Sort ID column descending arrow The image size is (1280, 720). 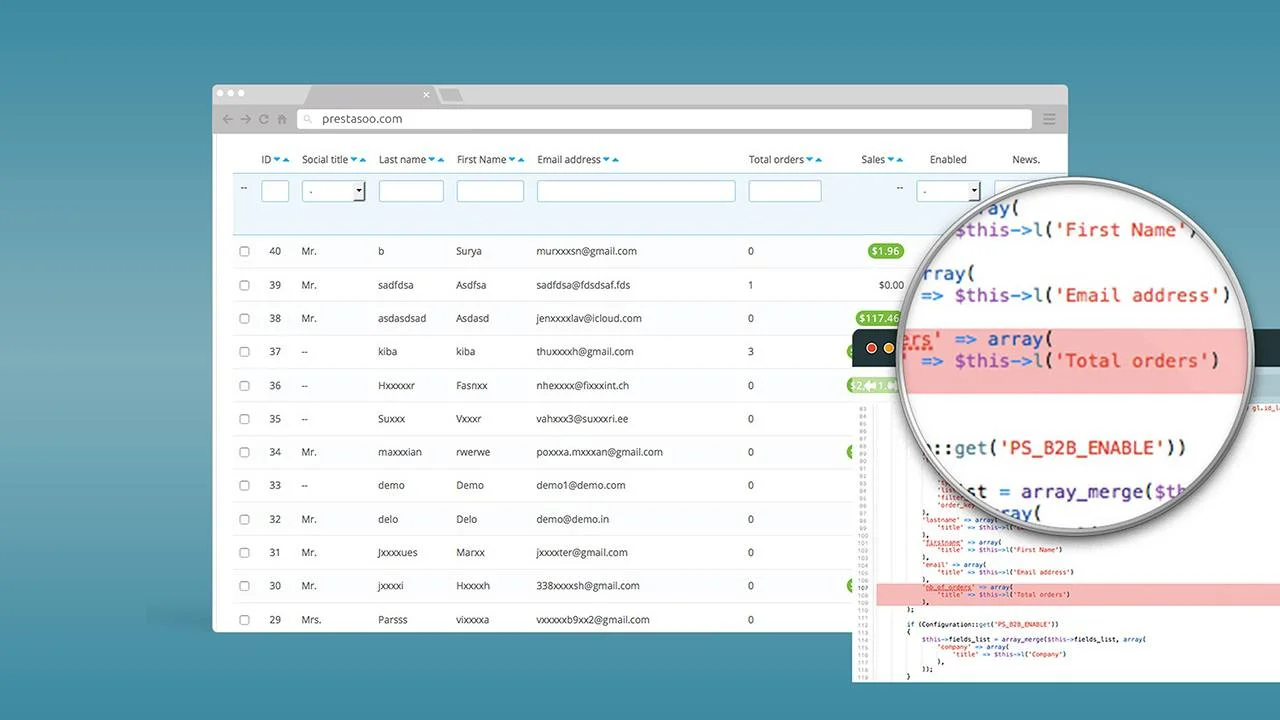pos(277,160)
